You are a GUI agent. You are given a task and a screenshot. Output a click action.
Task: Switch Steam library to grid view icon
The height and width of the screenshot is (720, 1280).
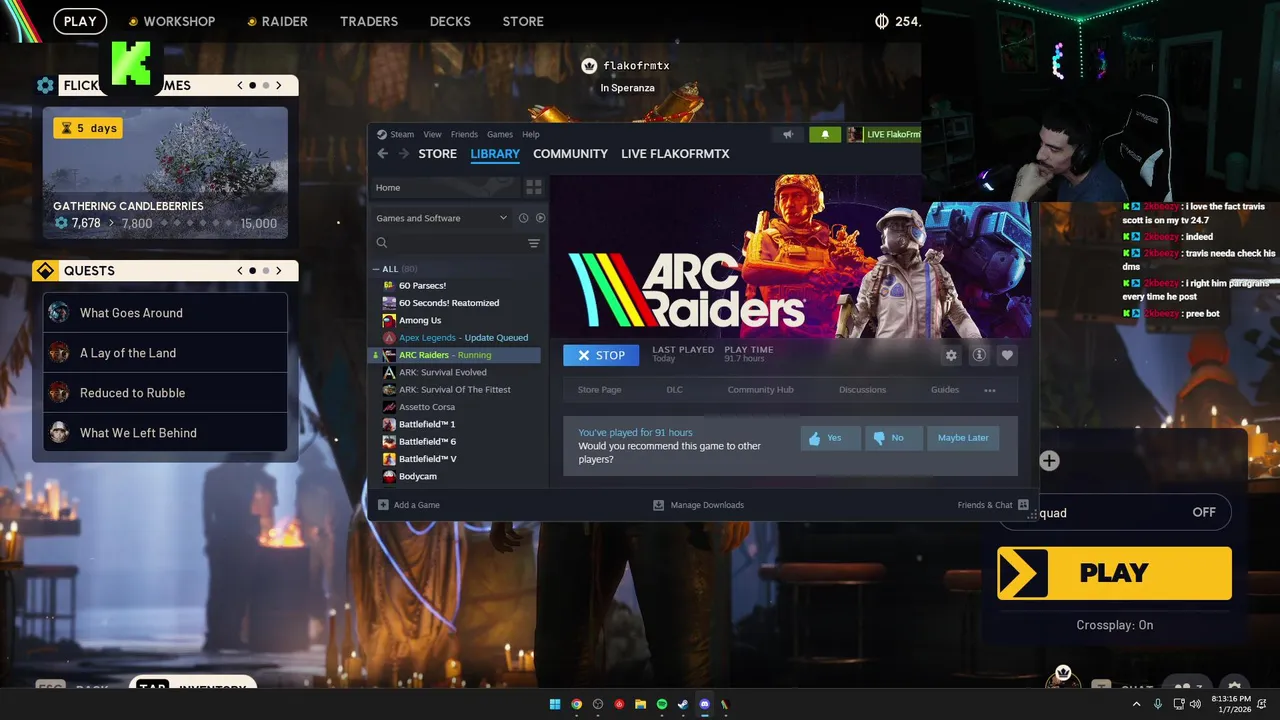pos(534,187)
